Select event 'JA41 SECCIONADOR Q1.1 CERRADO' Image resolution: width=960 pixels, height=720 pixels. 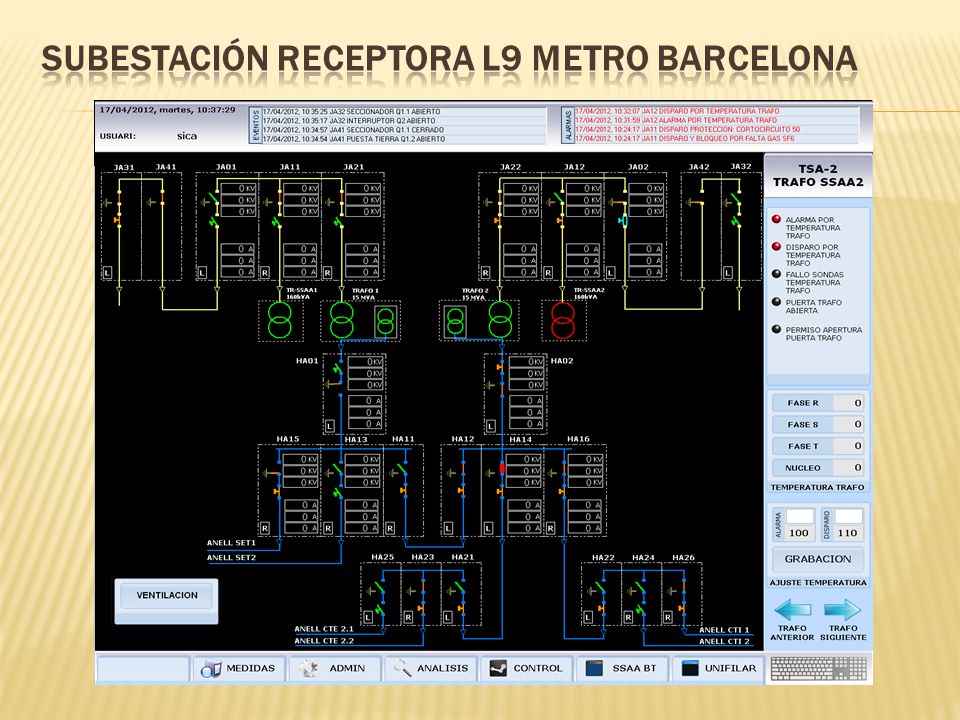point(404,130)
